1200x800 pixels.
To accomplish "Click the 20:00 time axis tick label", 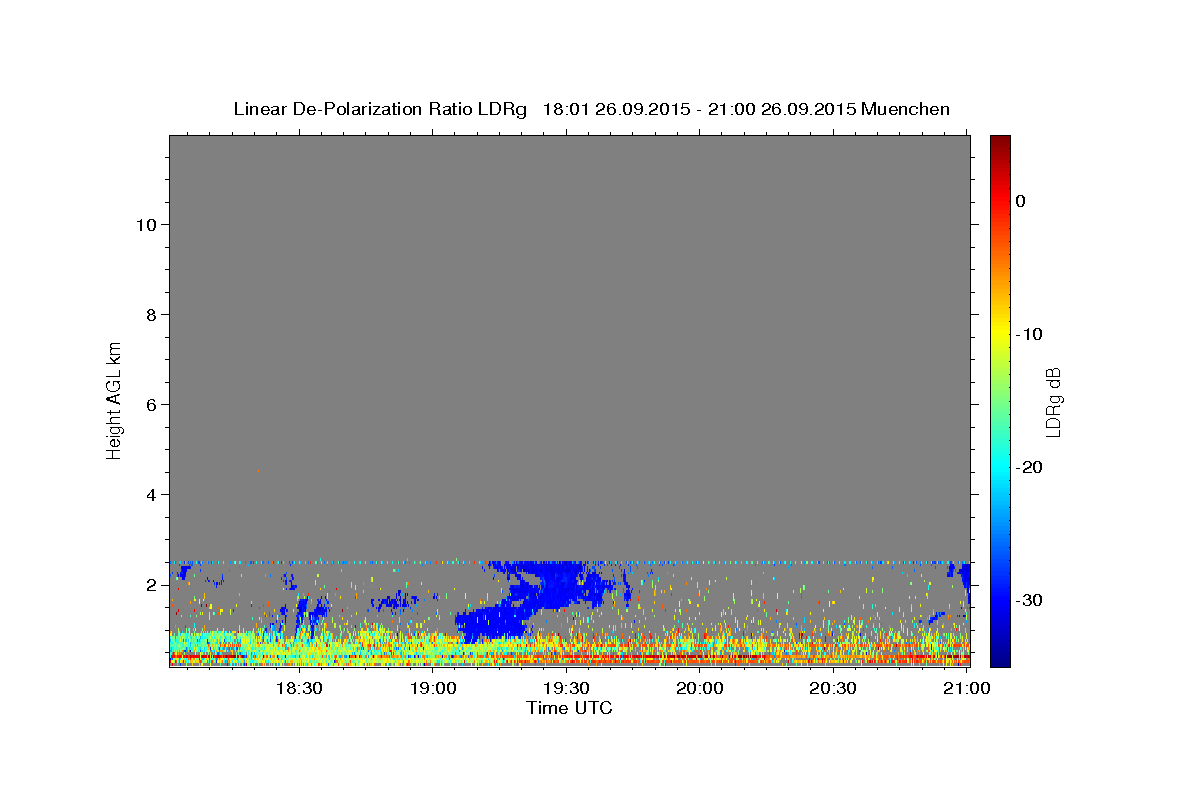I will (699, 688).
